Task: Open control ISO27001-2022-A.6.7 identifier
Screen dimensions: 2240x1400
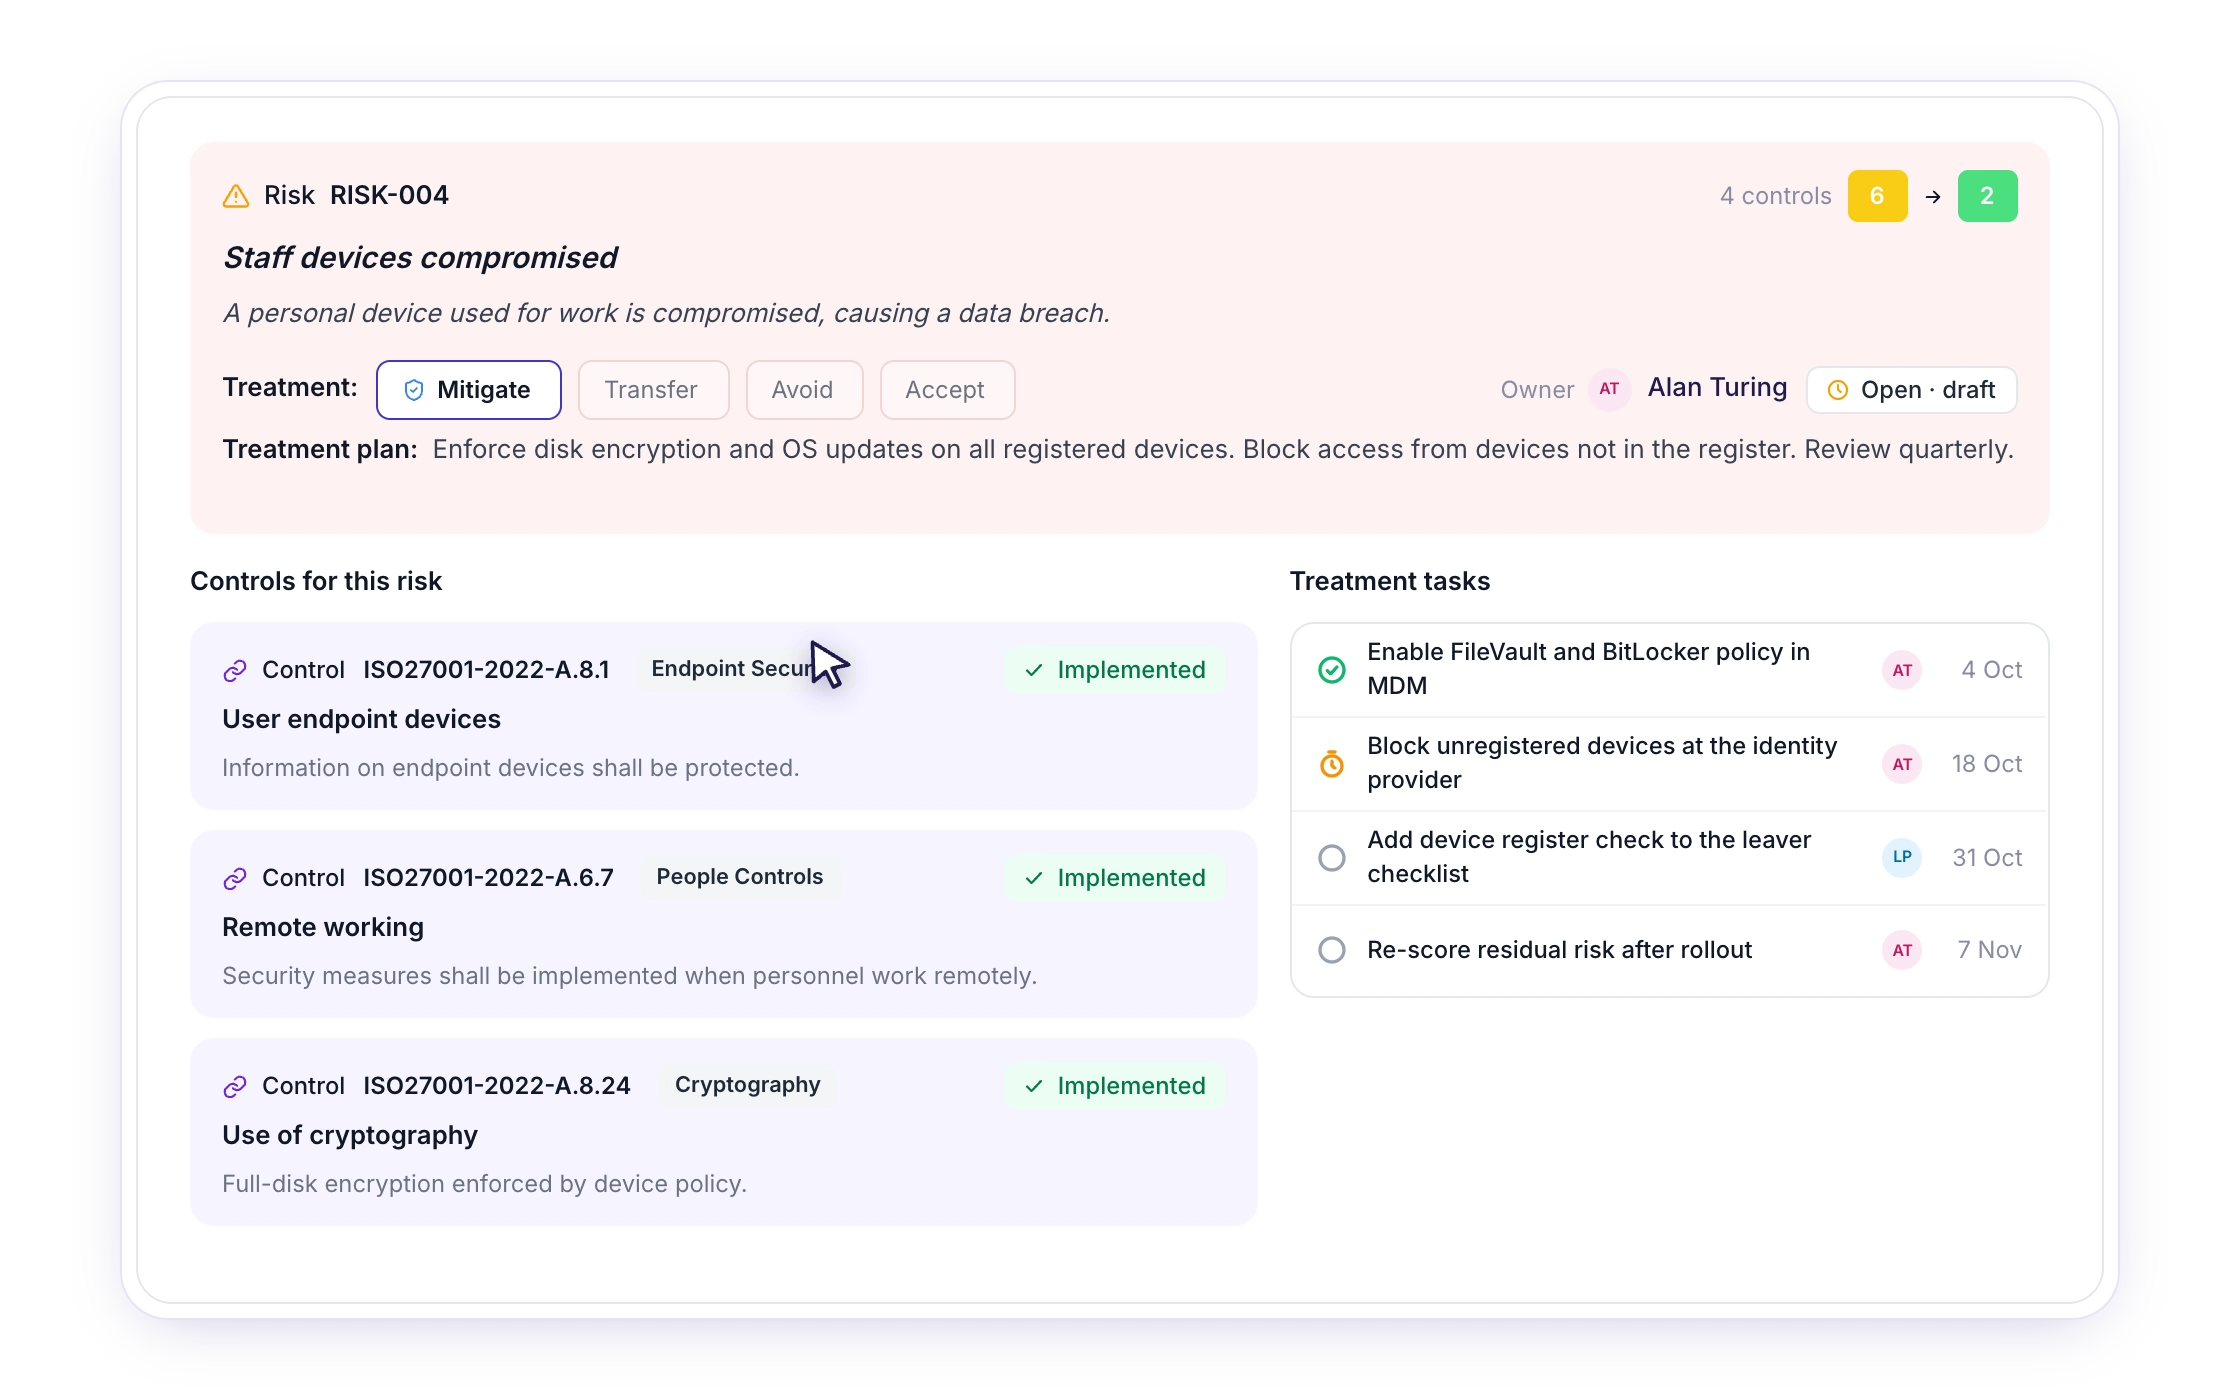Action: pyautogui.click(x=488, y=878)
